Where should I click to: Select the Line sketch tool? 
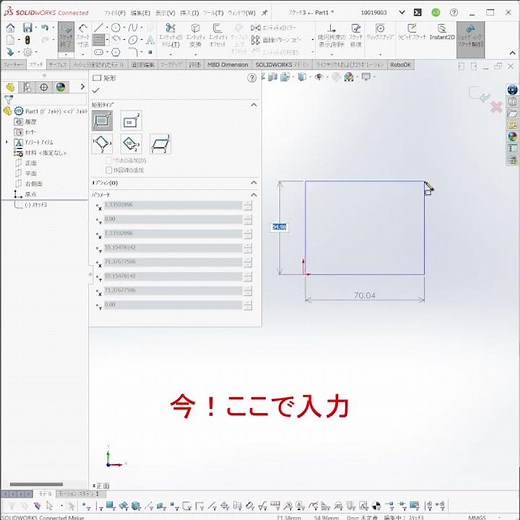(98, 28)
